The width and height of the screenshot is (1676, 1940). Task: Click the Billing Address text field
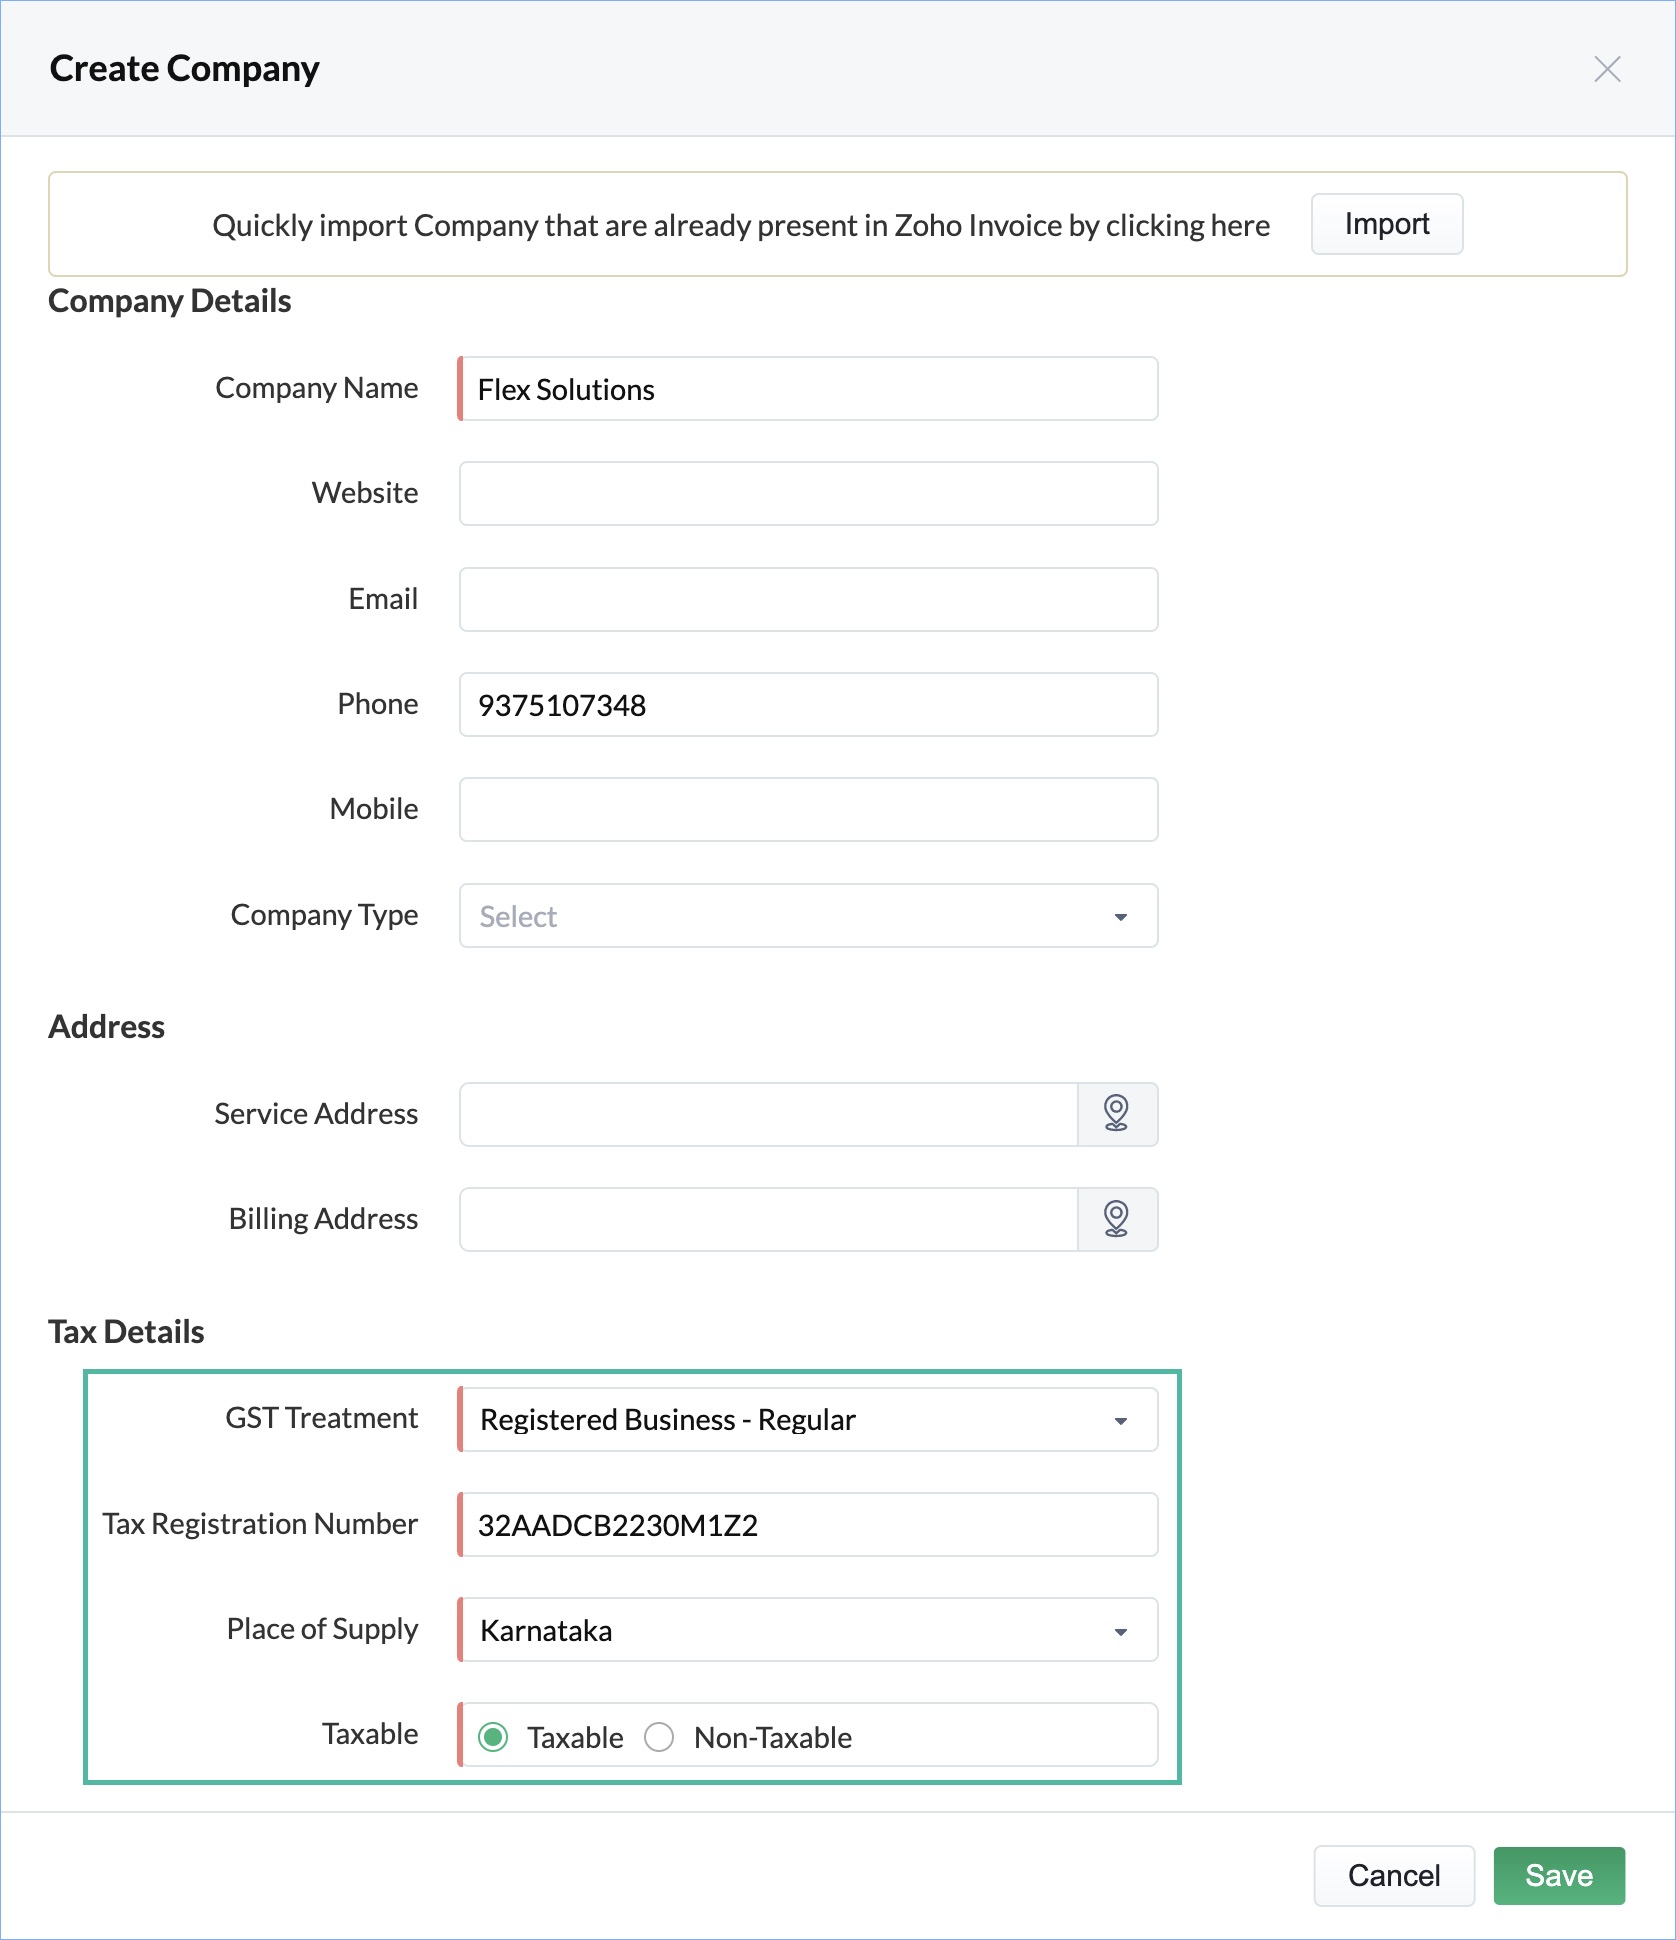click(768, 1219)
